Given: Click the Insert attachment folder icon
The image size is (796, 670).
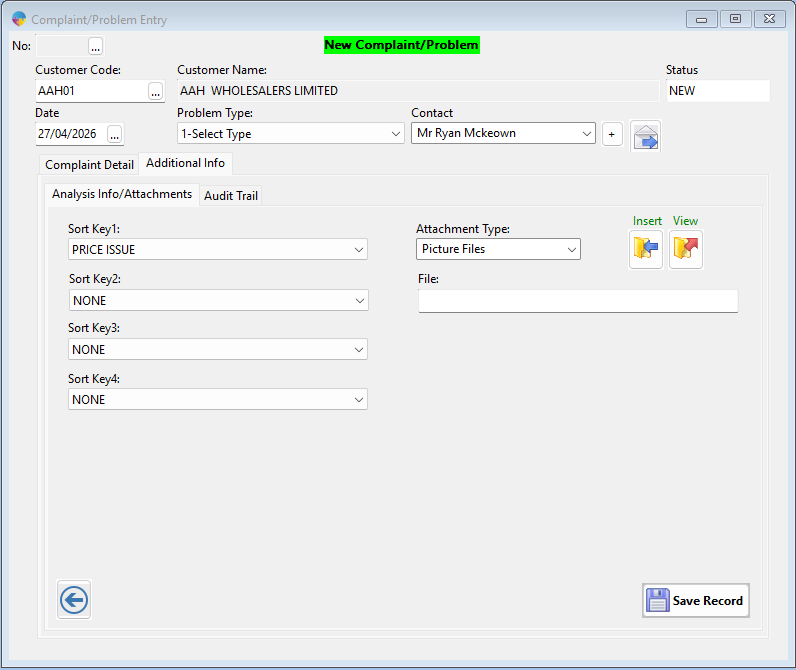Looking at the screenshot, I should coord(646,249).
